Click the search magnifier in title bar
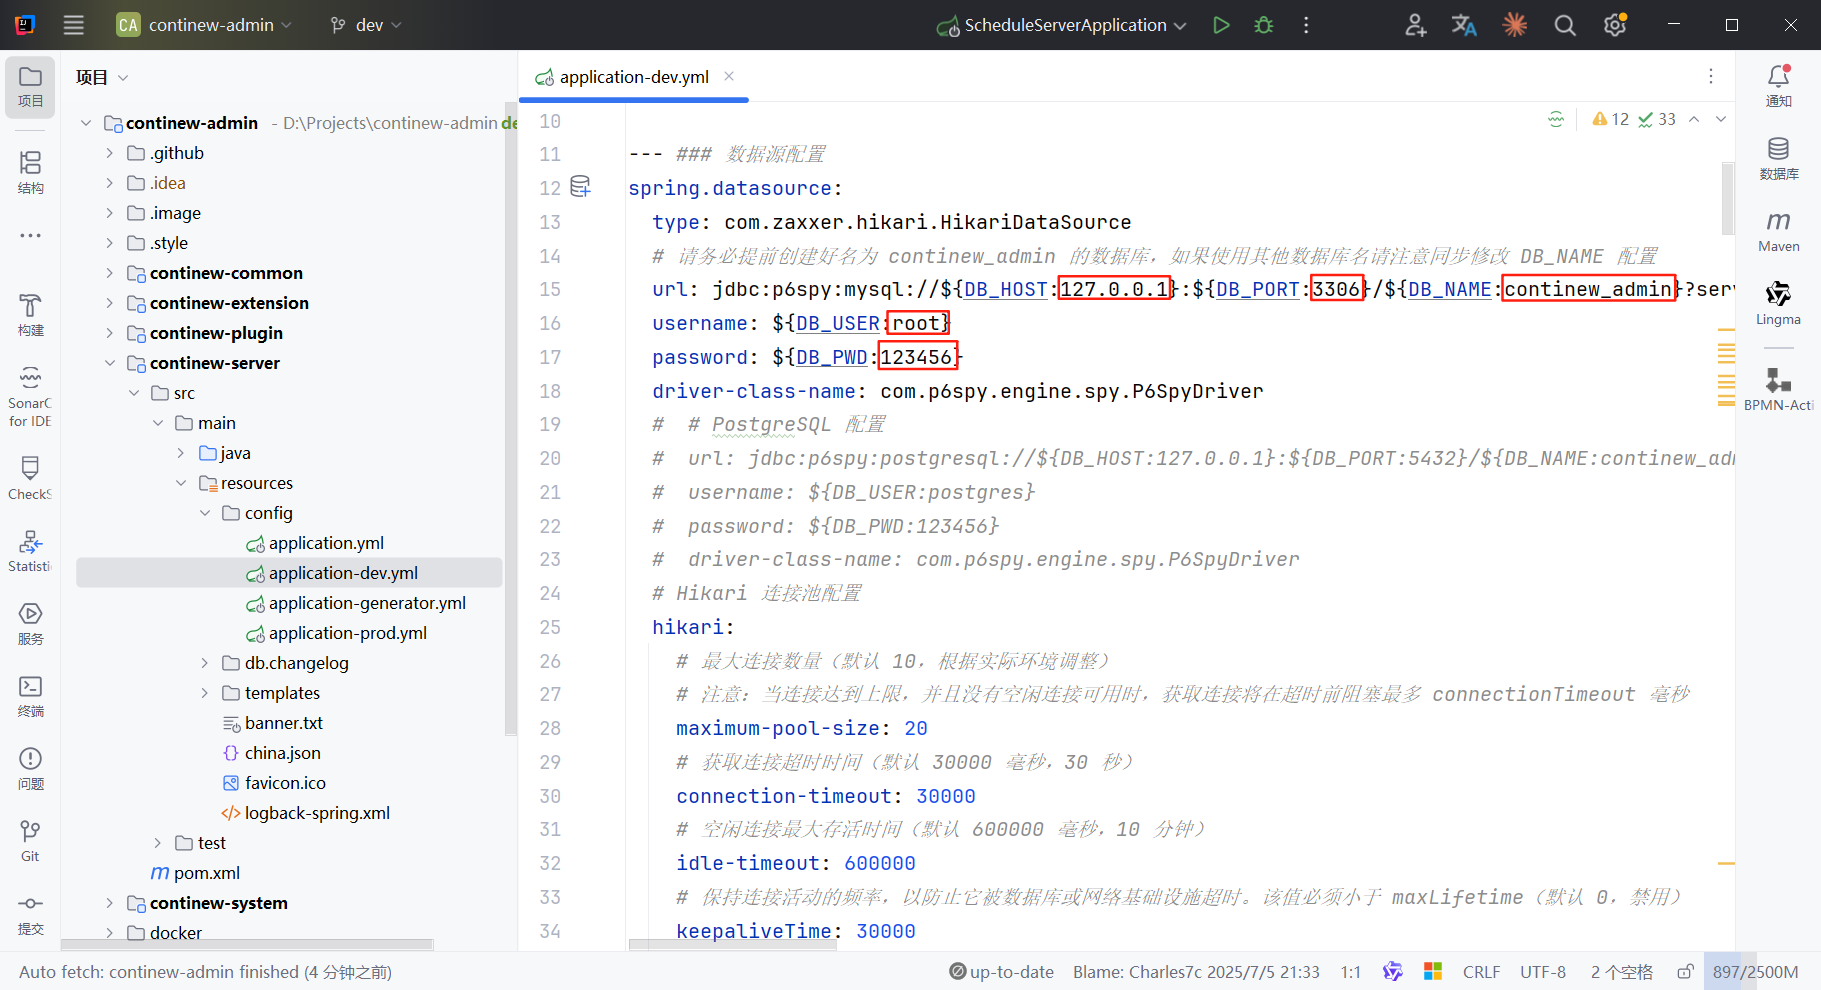Screen dimensions: 1821x990 tap(1565, 25)
